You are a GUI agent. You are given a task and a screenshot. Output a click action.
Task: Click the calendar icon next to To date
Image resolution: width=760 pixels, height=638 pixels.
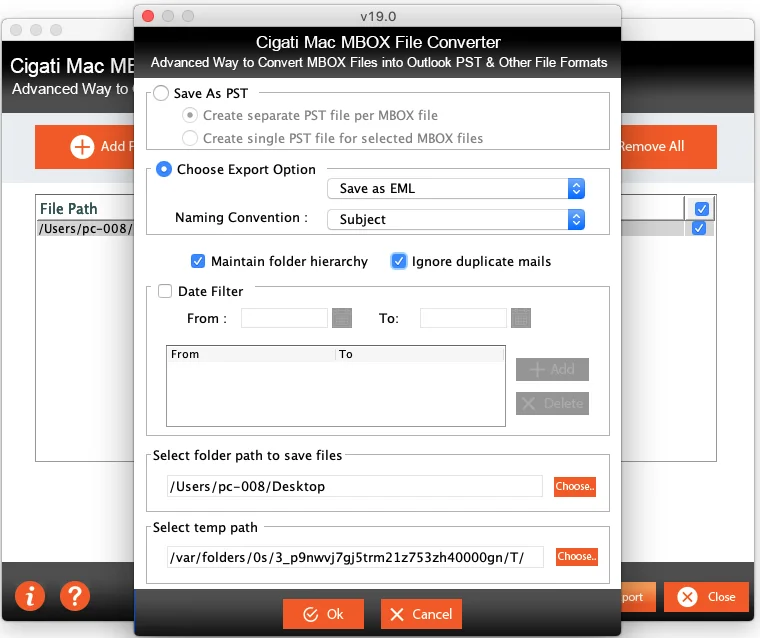click(x=521, y=318)
